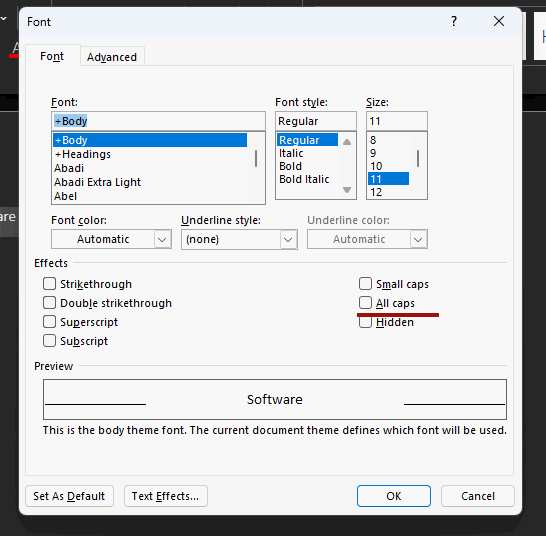This screenshot has height=536, width=546.
Task: Click the Cancel button
Action: 478,496
